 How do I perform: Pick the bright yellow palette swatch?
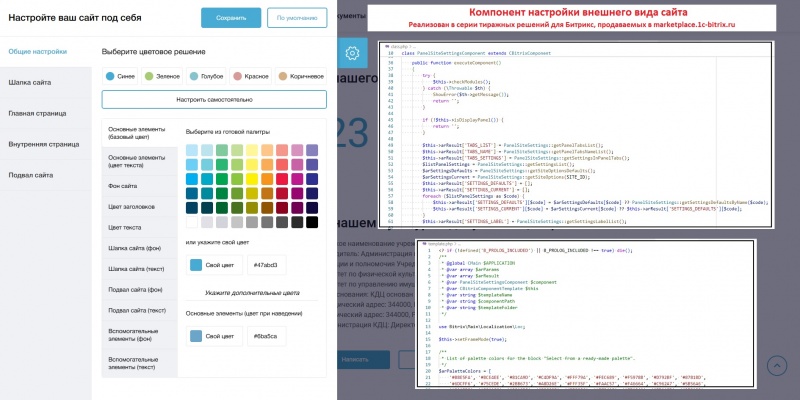coord(252,179)
